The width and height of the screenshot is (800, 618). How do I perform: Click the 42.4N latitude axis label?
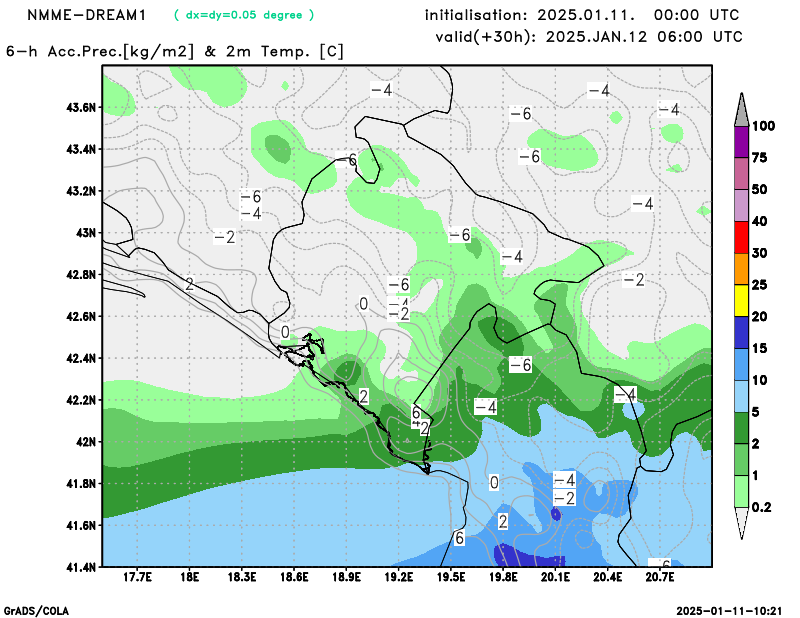(81, 358)
